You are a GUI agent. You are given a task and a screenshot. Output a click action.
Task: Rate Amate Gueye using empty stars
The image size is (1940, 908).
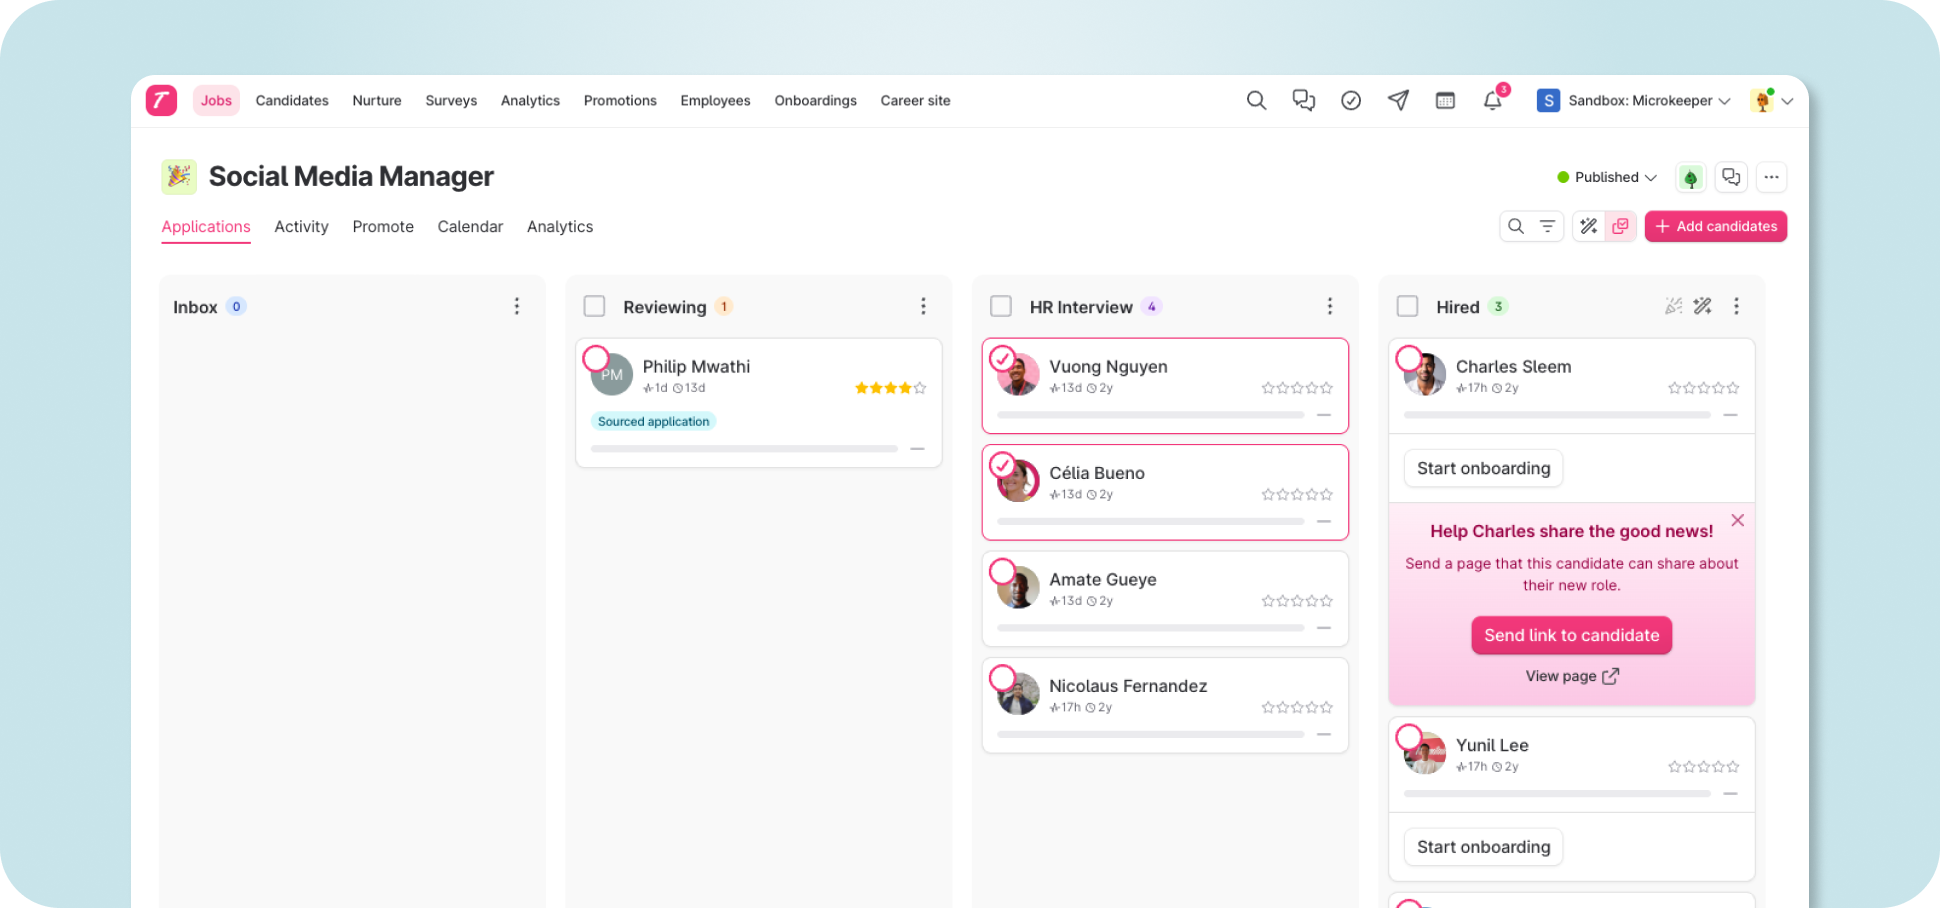(x=1297, y=601)
